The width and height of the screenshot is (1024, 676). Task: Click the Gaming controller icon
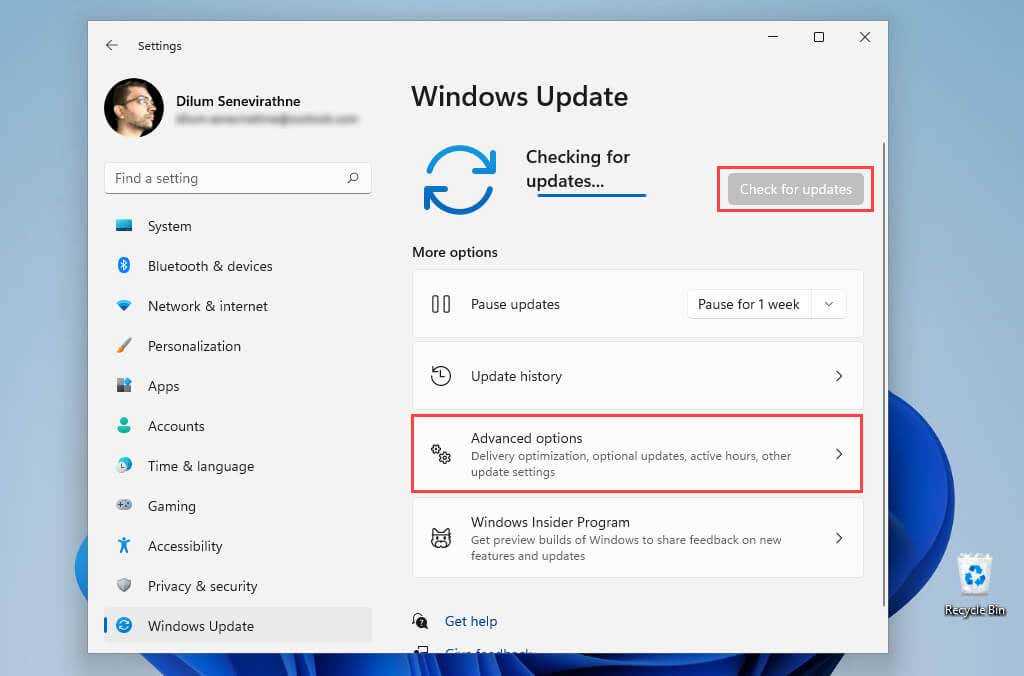pos(124,505)
